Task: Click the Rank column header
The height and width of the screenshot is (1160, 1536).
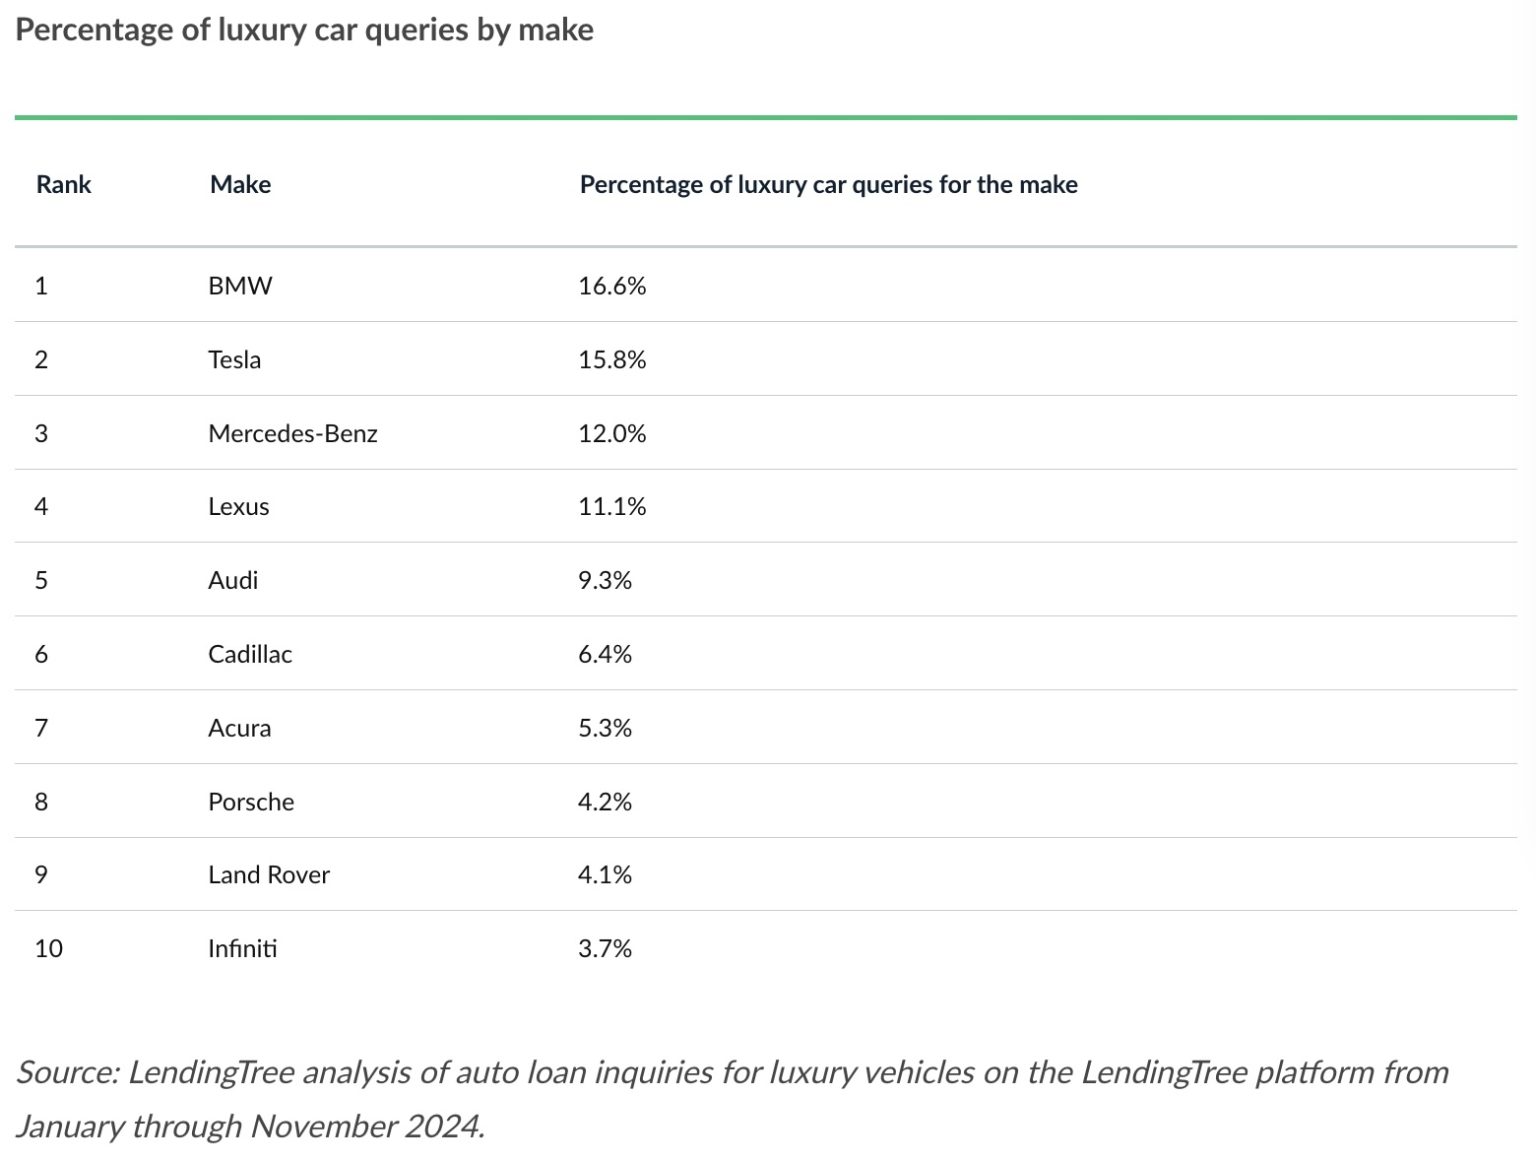Action: click(63, 185)
